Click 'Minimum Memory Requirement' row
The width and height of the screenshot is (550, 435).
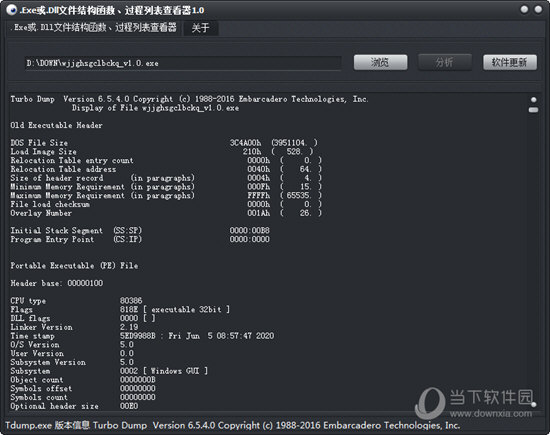(x=166, y=187)
